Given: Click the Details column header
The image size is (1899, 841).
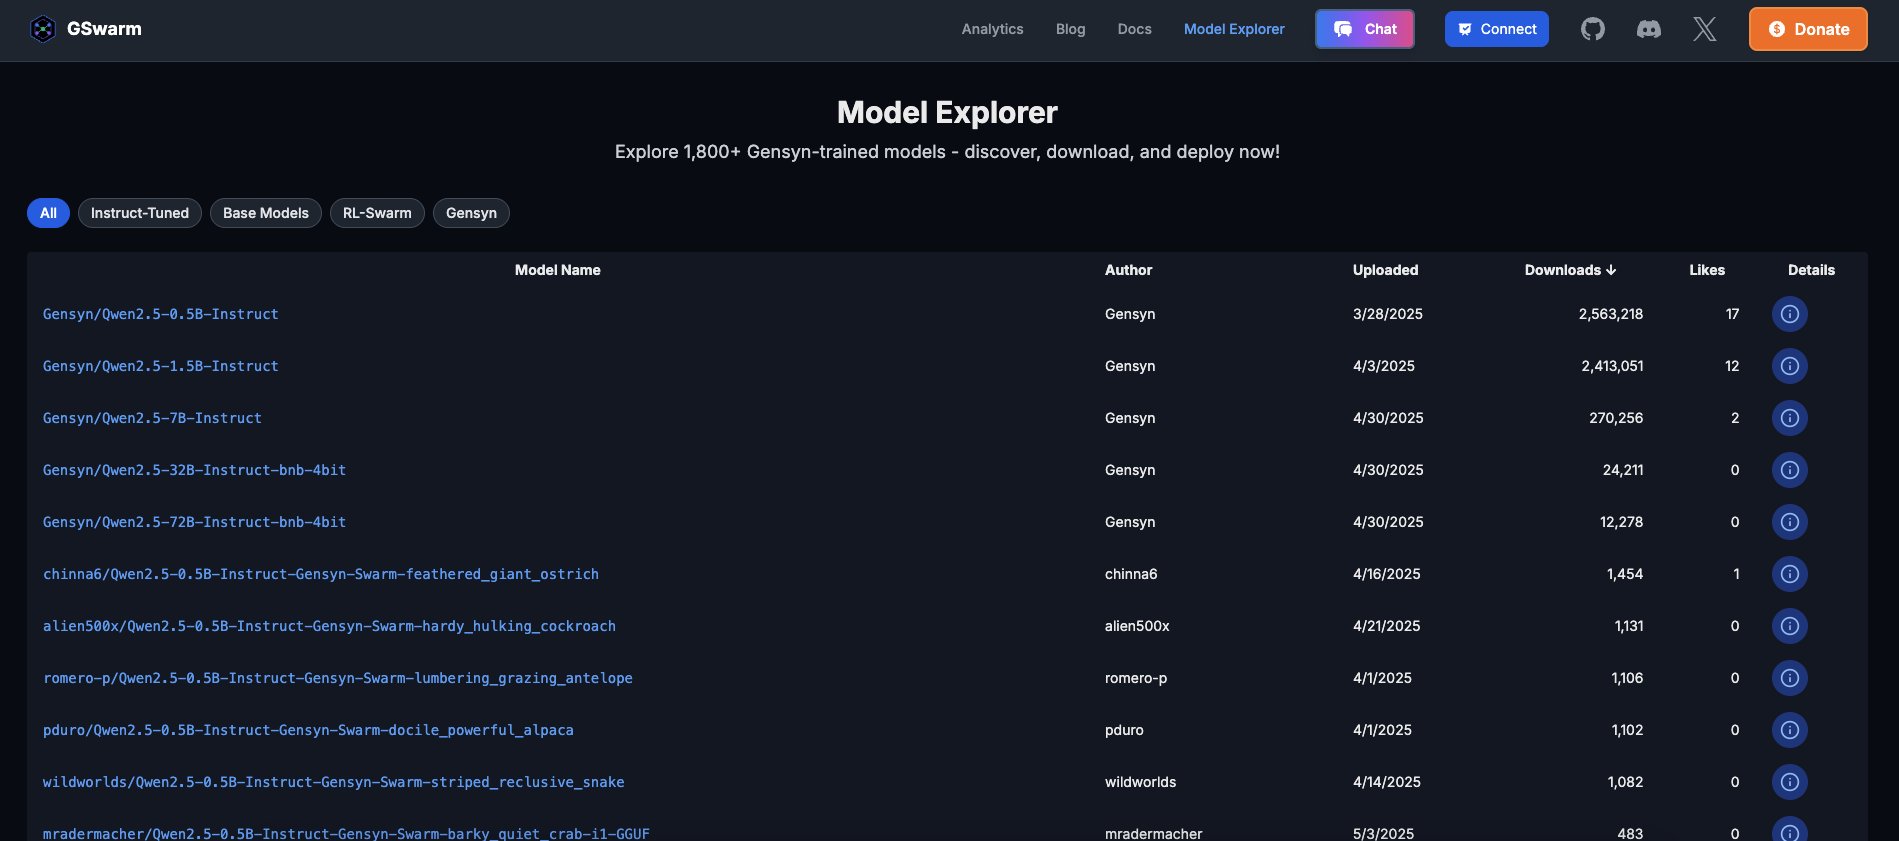Looking at the screenshot, I should (1811, 270).
